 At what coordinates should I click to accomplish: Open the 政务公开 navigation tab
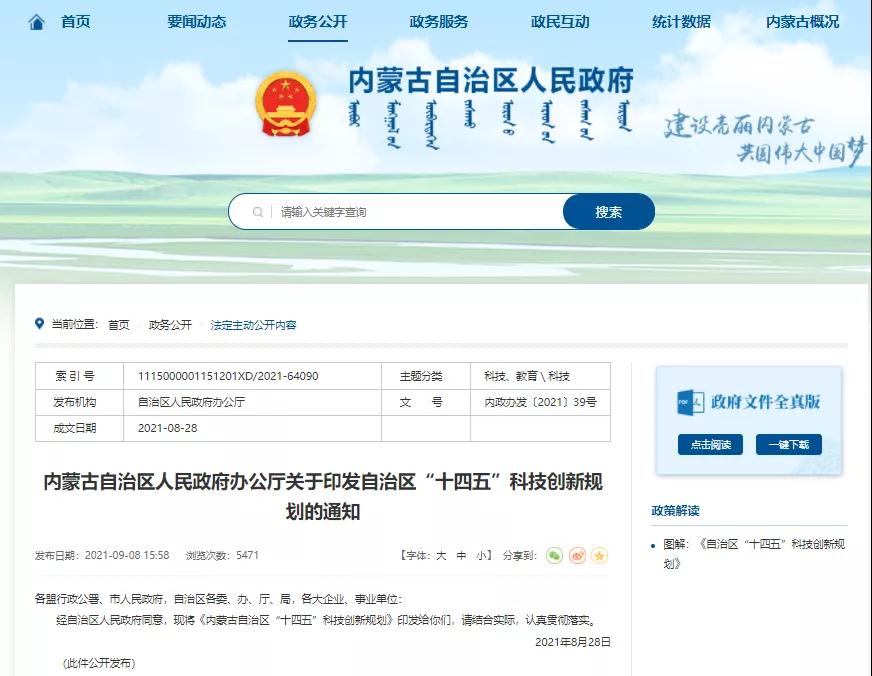click(x=317, y=22)
